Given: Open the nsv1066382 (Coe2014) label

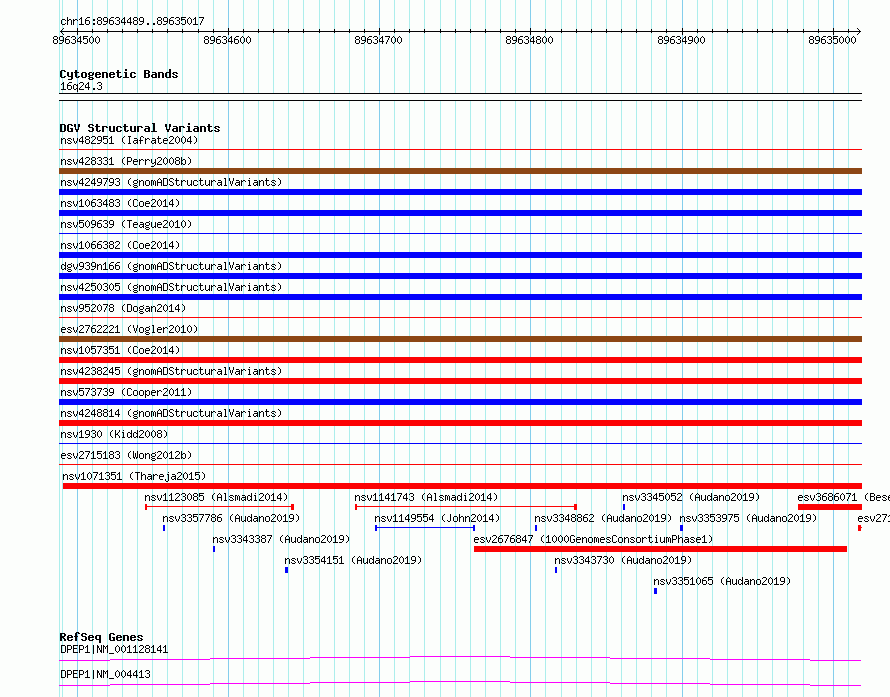Looking at the screenshot, I should click(120, 245).
